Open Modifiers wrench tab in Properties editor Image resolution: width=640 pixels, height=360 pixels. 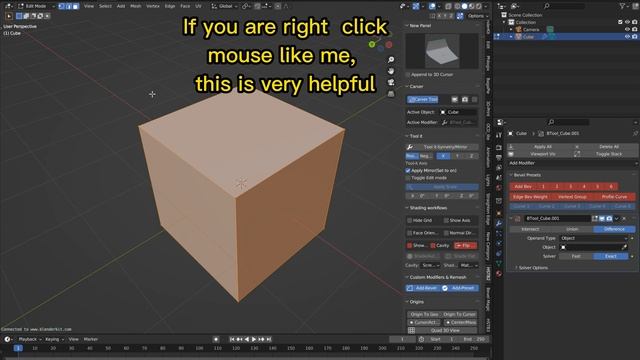[499, 223]
